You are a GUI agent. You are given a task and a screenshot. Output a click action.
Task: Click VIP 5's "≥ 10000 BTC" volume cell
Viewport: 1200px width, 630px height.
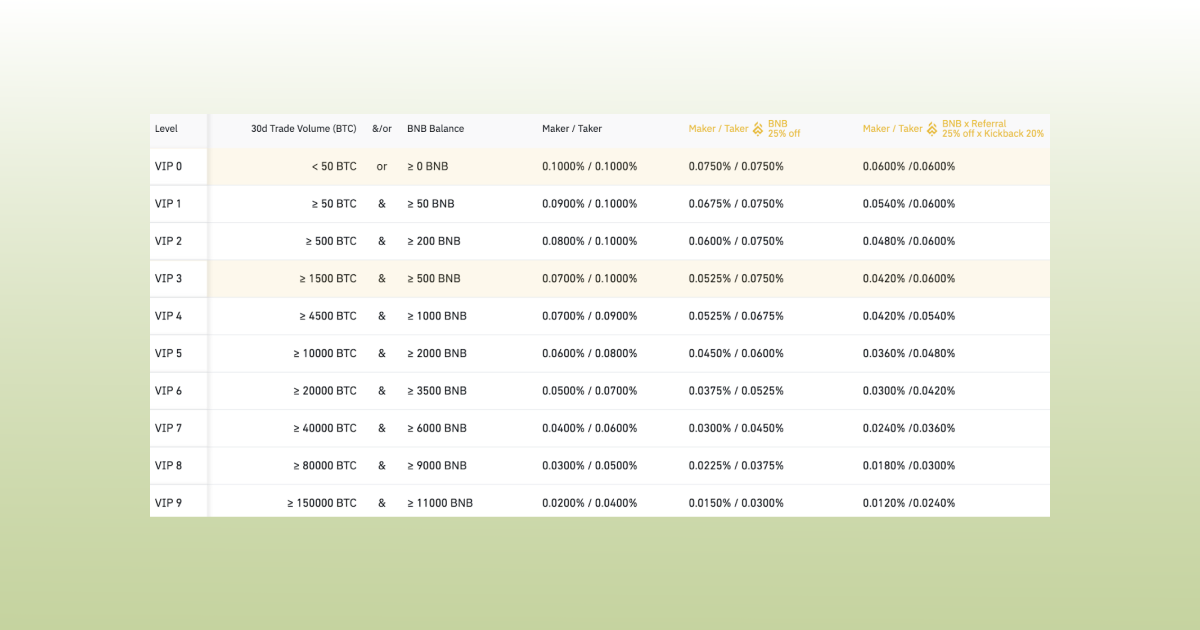[x=327, y=353]
